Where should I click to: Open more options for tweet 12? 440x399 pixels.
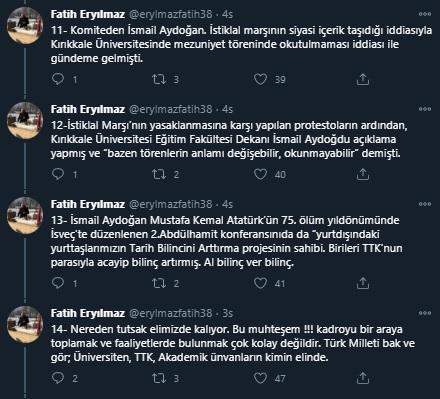pyautogui.click(x=425, y=109)
